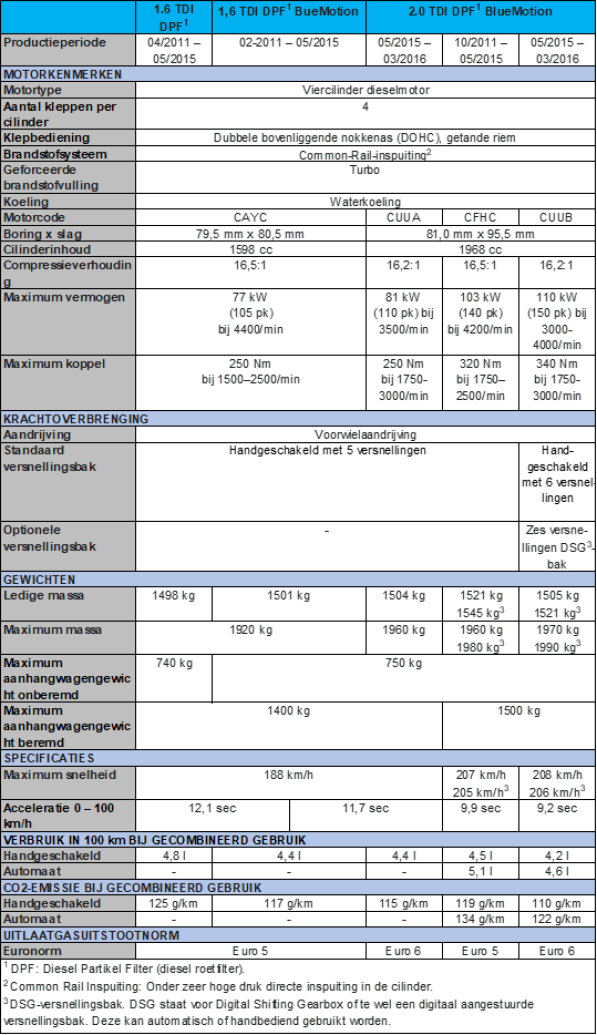Select the 340 Nm maximum koppel cell
This screenshot has width=597, height=1035.
pyautogui.click(x=557, y=380)
